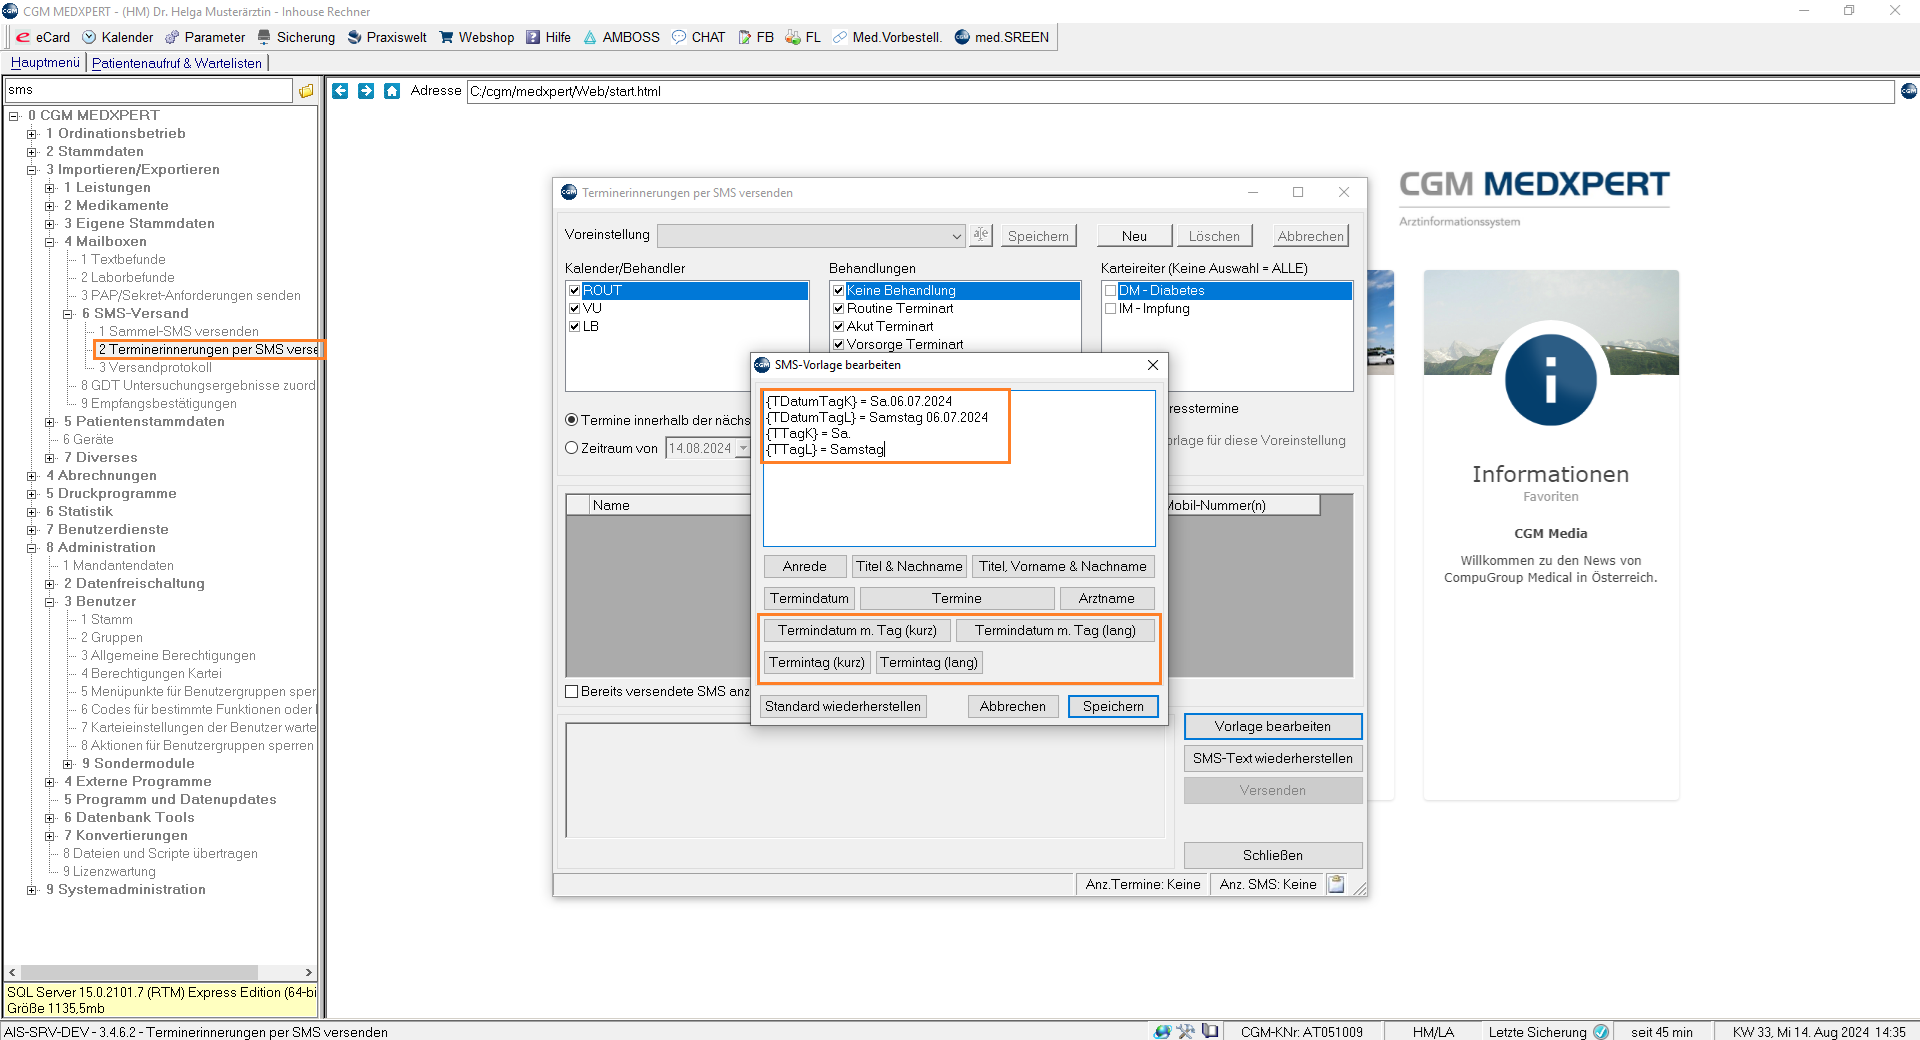This screenshot has width=1920, height=1040.
Task: Click the rename icon next to Voreinstellung dropdown
Action: [x=980, y=235]
